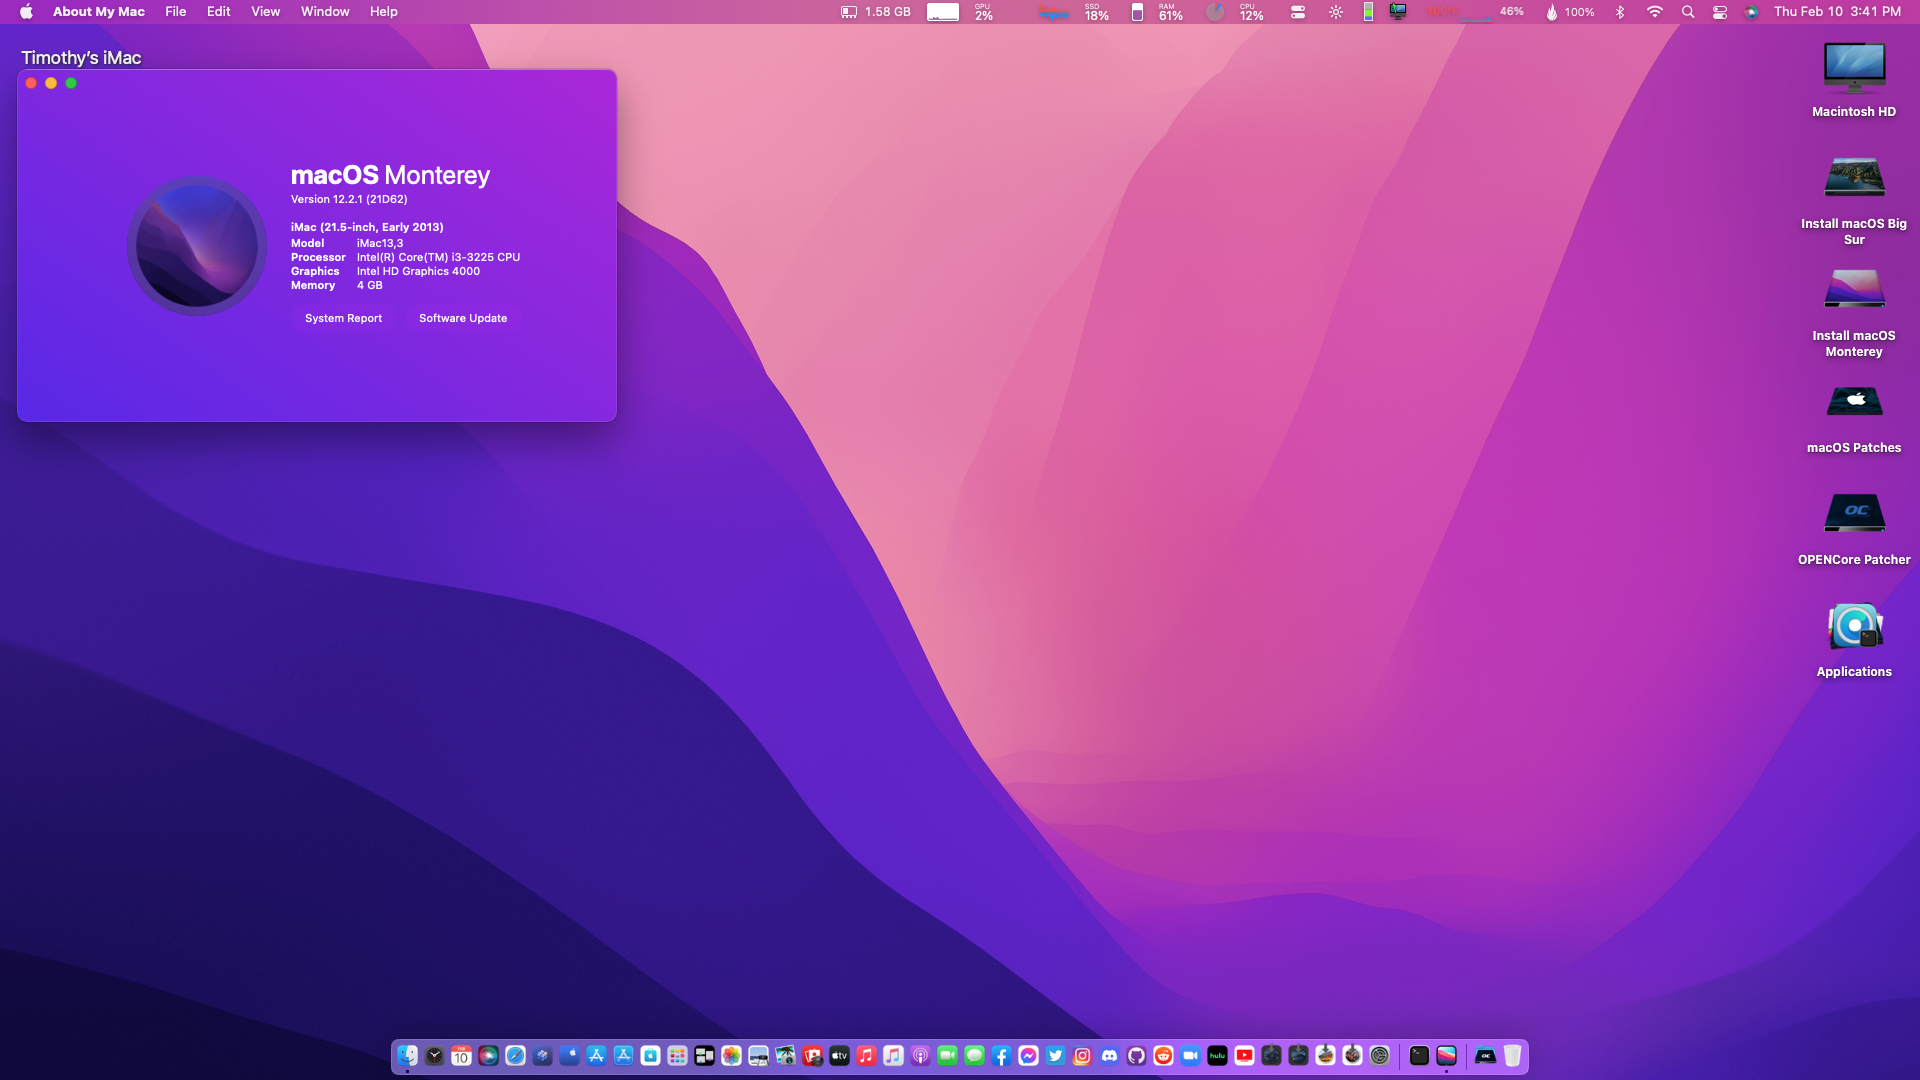Open the Window menu
1920x1080 pixels.
[325, 12]
